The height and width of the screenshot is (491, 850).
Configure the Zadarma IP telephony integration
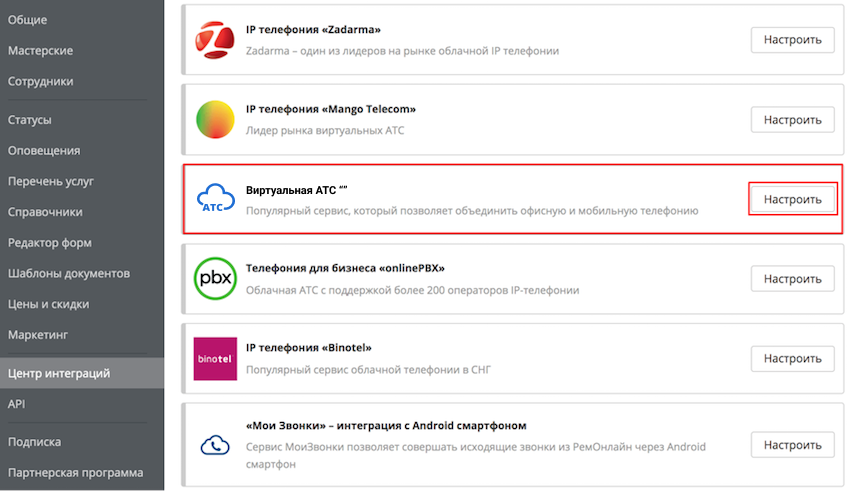coord(792,40)
